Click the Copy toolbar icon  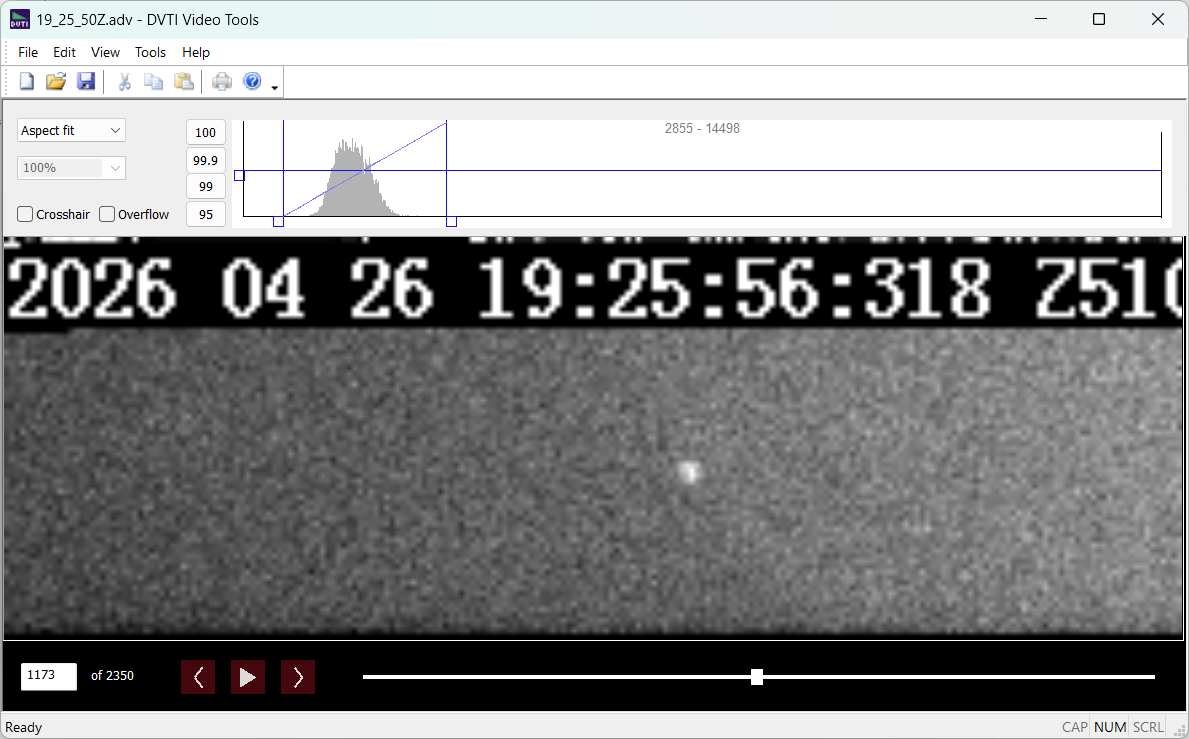tap(154, 81)
